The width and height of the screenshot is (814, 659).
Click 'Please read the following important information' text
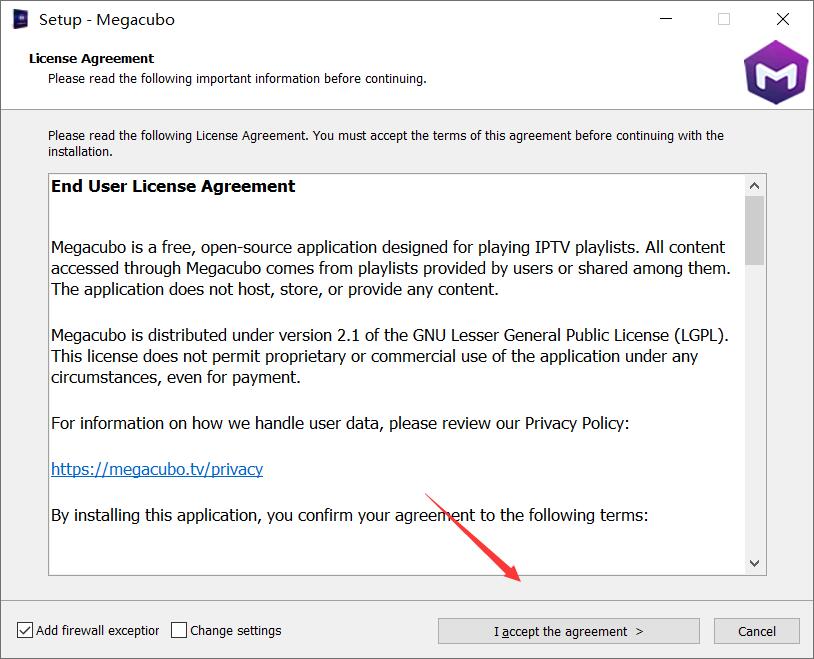point(237,79)
